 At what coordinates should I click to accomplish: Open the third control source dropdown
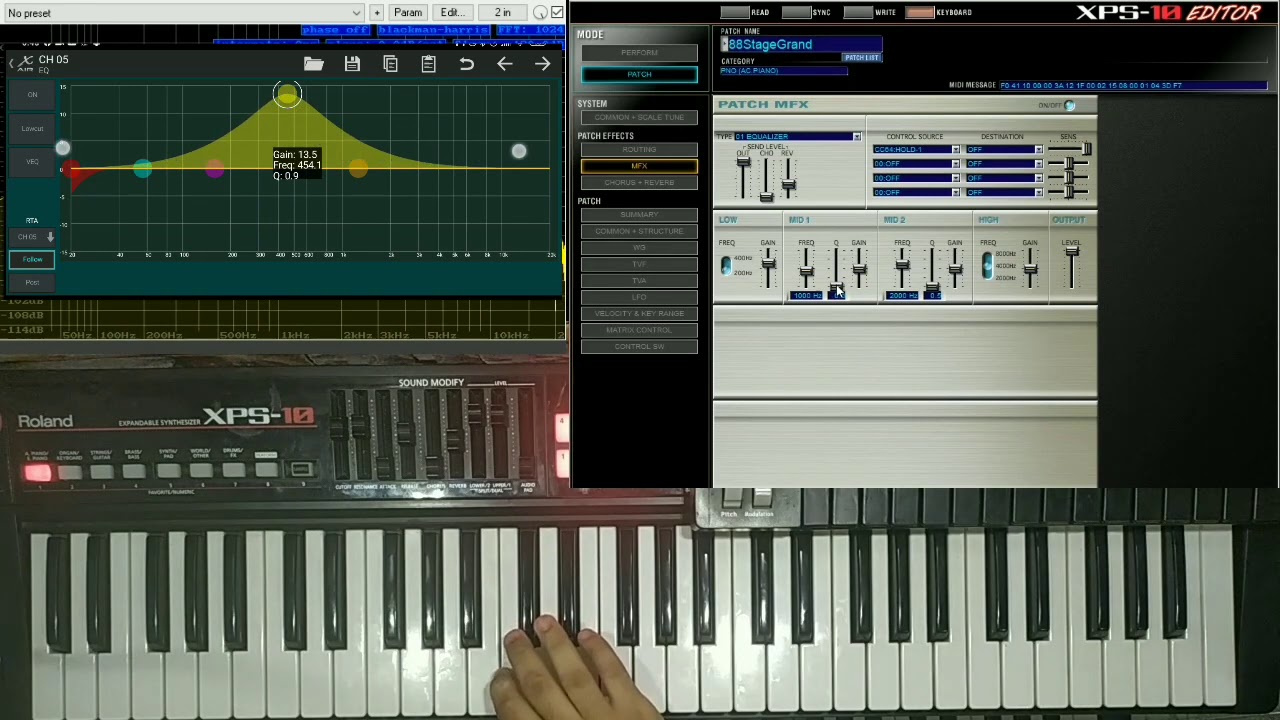(915, 178)
